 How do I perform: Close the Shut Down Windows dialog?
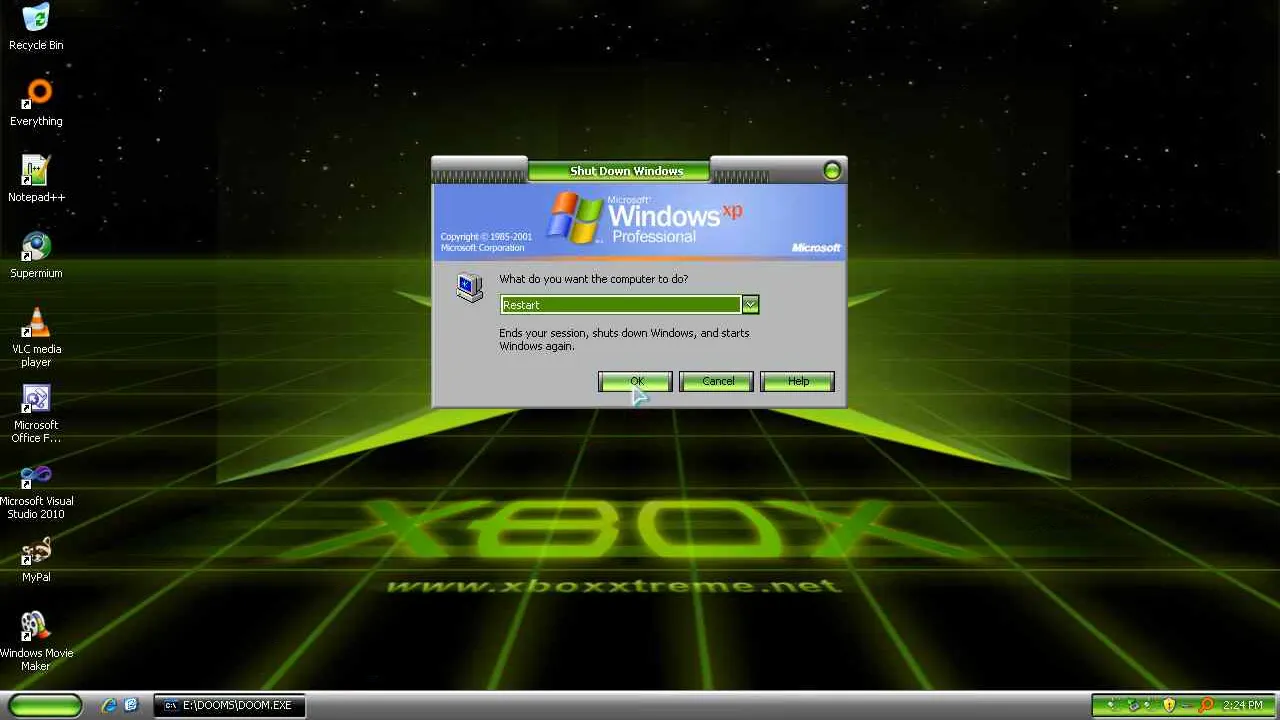(832, 171)
